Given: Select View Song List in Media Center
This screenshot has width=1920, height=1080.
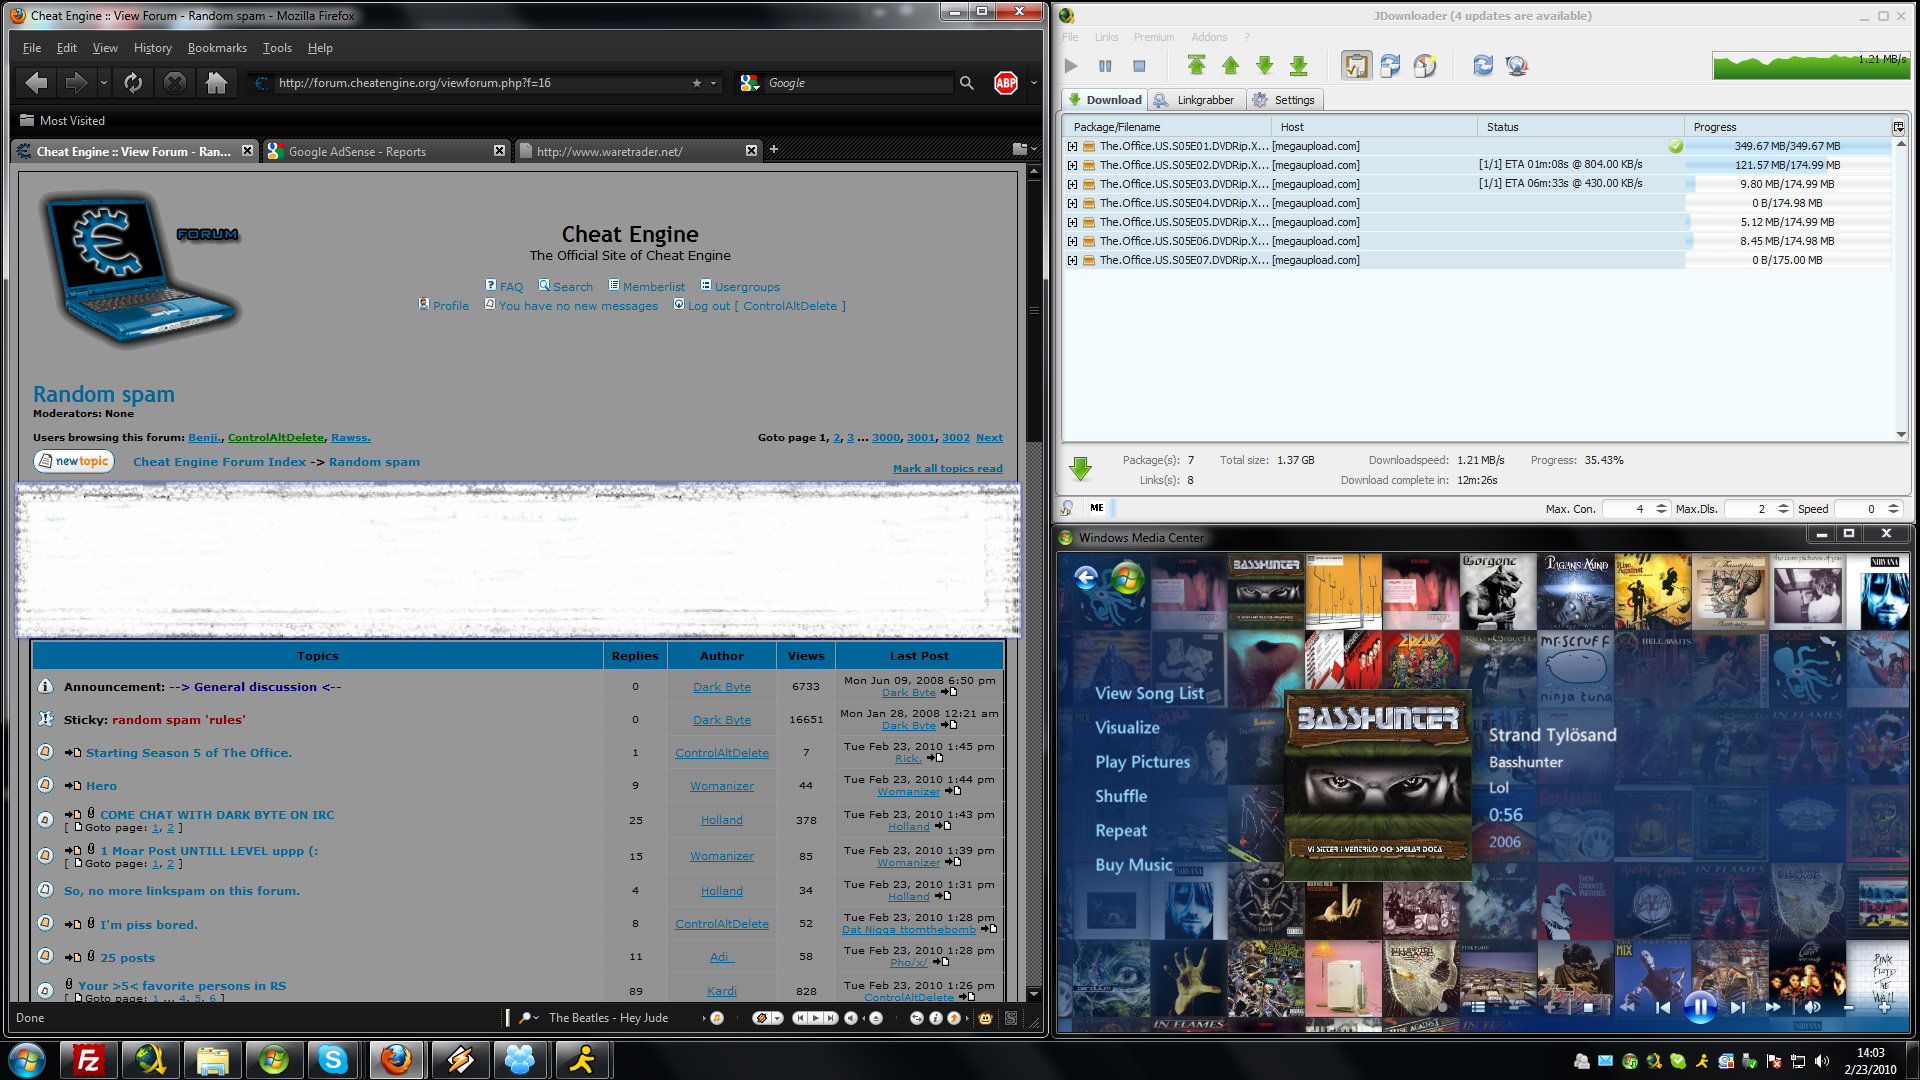Looking at the screenshot, I should (x=1149, y=693).
